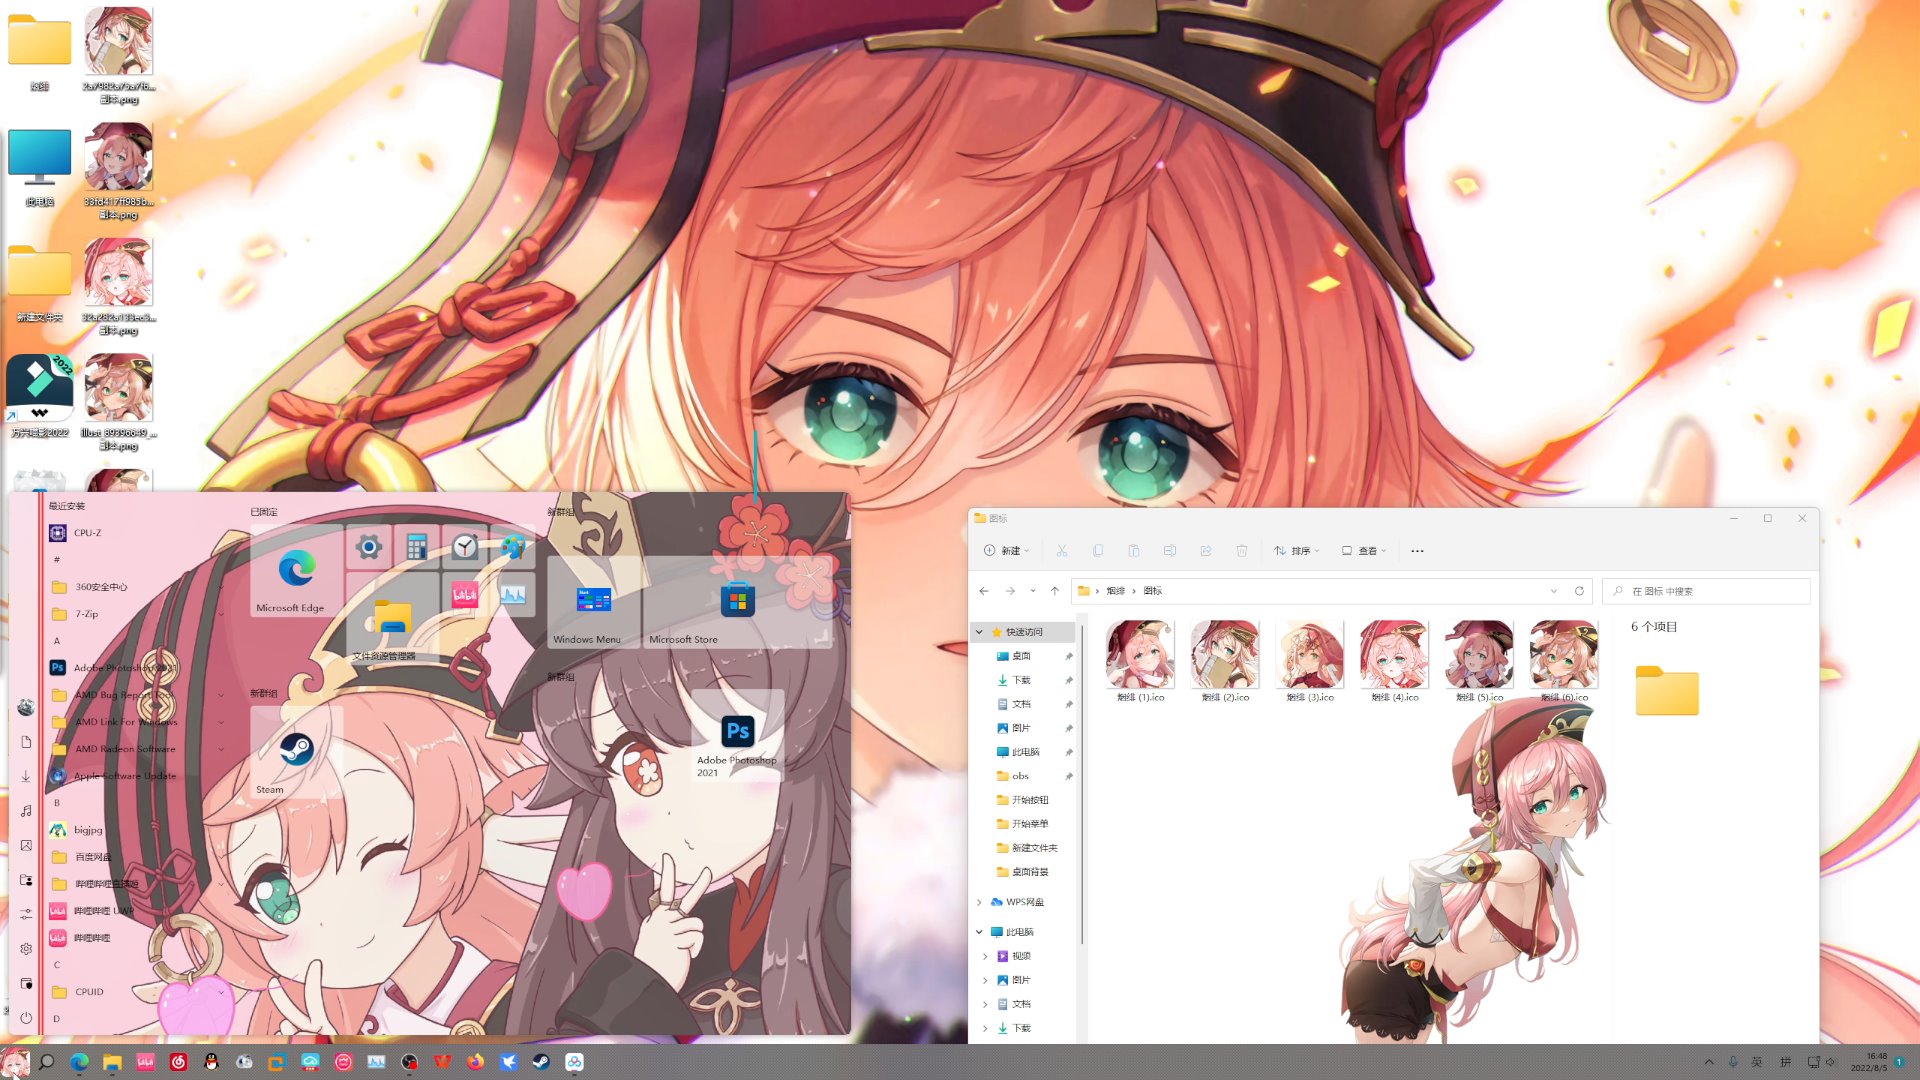Click the power icon in the start menu sidebar
The width and height of the screenshot is (1920, 1080).
26,1018
